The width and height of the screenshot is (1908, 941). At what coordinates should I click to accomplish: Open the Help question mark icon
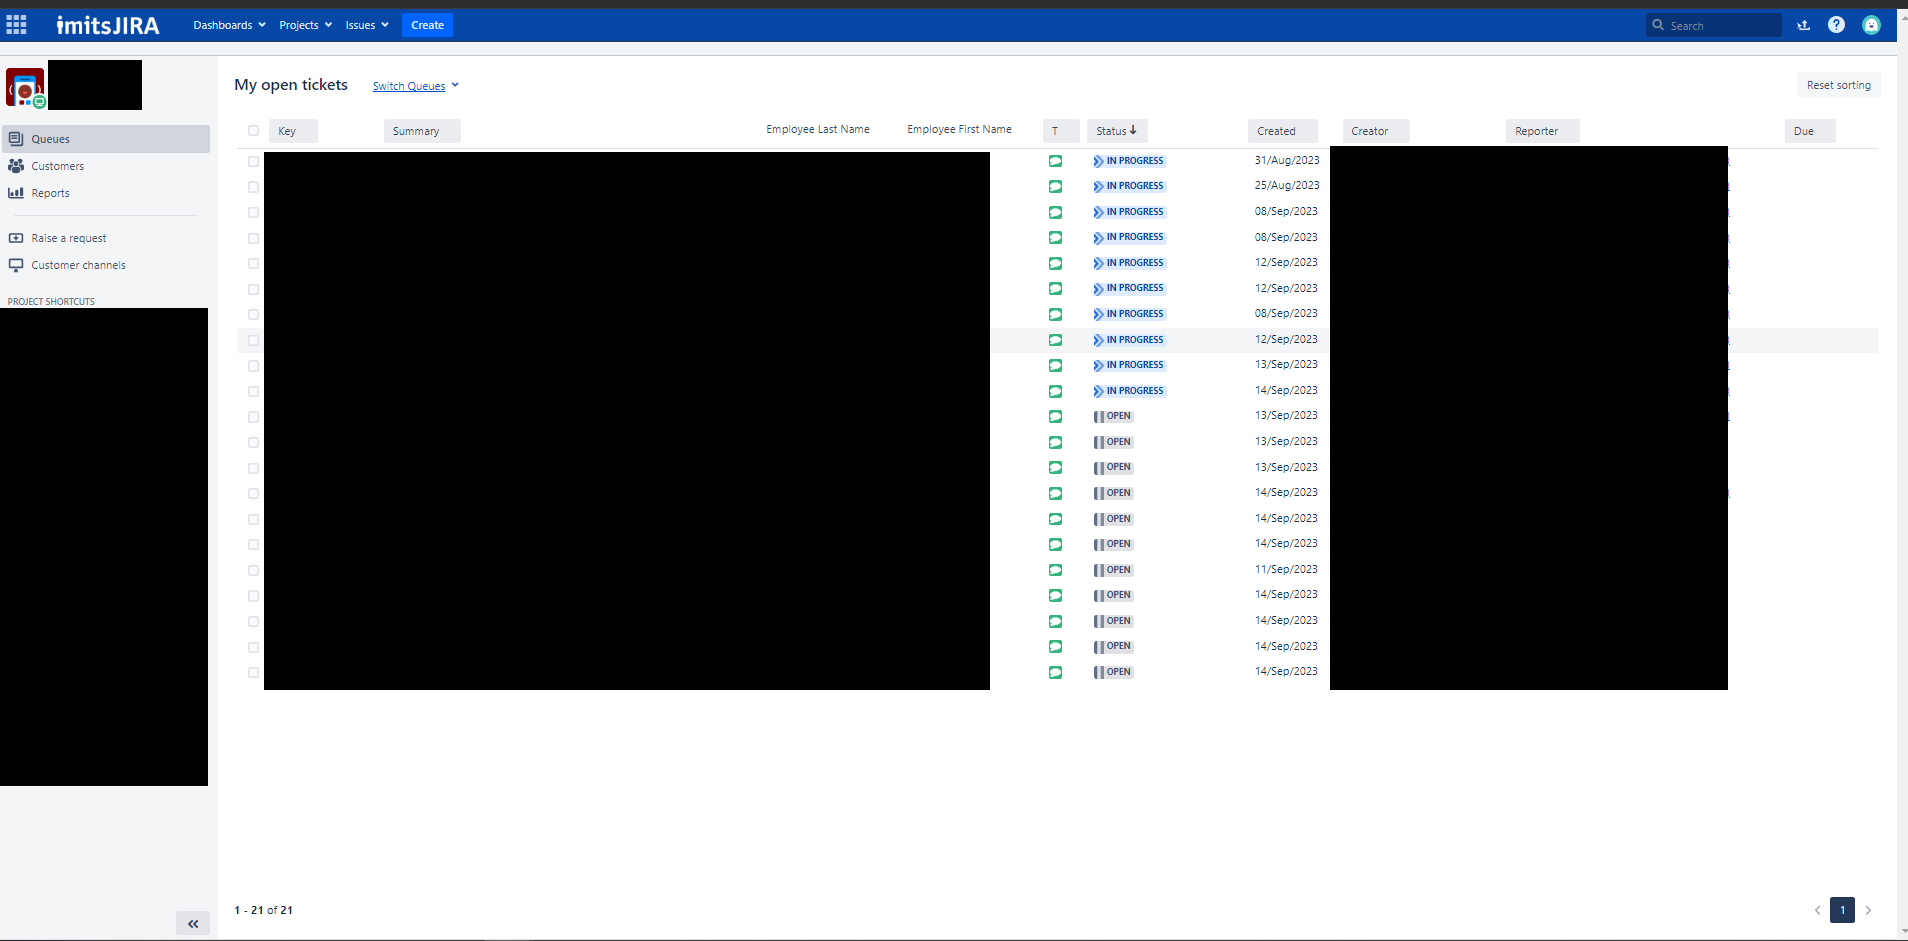pyautogui.click(x=1836, y=24)
